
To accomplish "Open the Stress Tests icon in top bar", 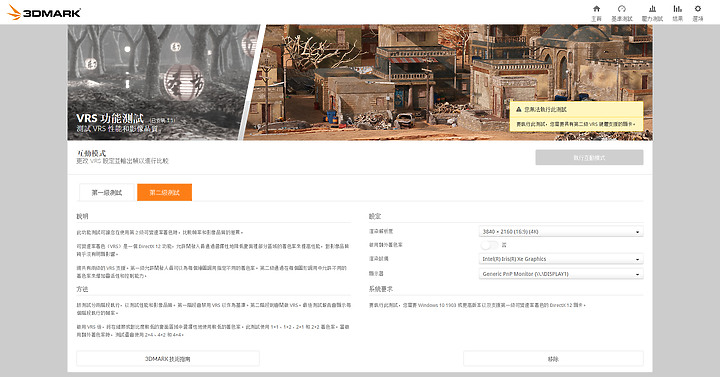I will [652, 9].
